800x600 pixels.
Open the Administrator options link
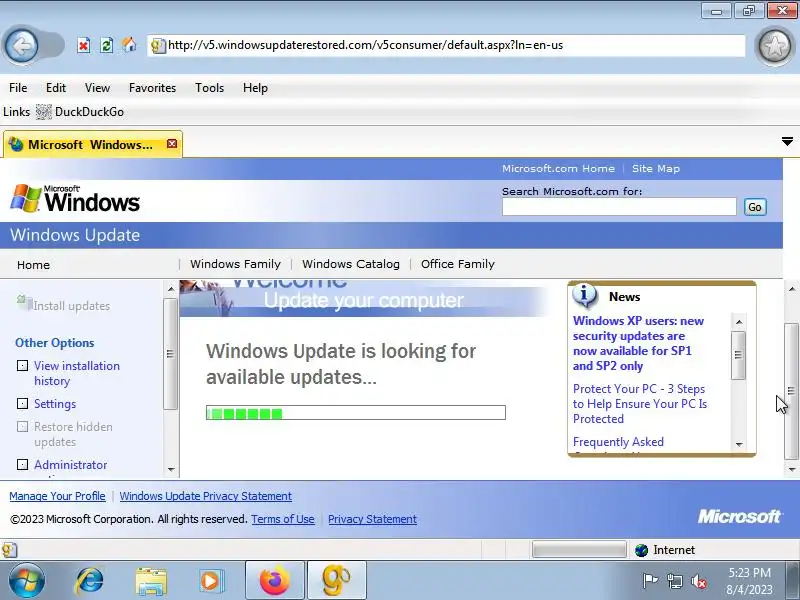click(70, 465)
